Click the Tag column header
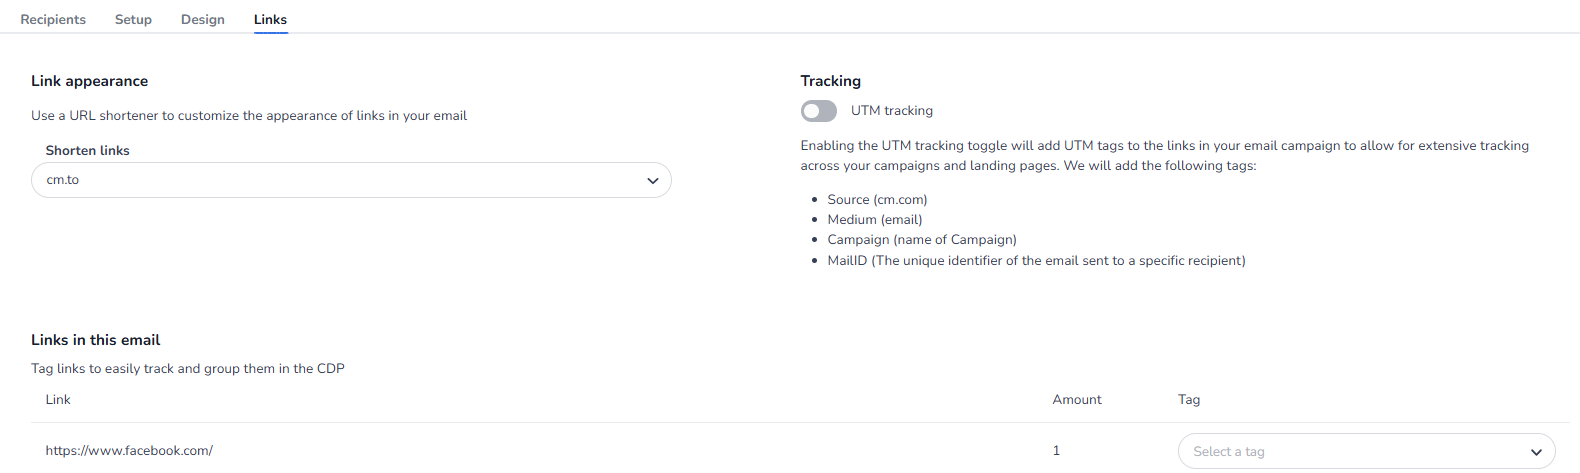The image size is (1580, 473). click(x=1188, y=400)
